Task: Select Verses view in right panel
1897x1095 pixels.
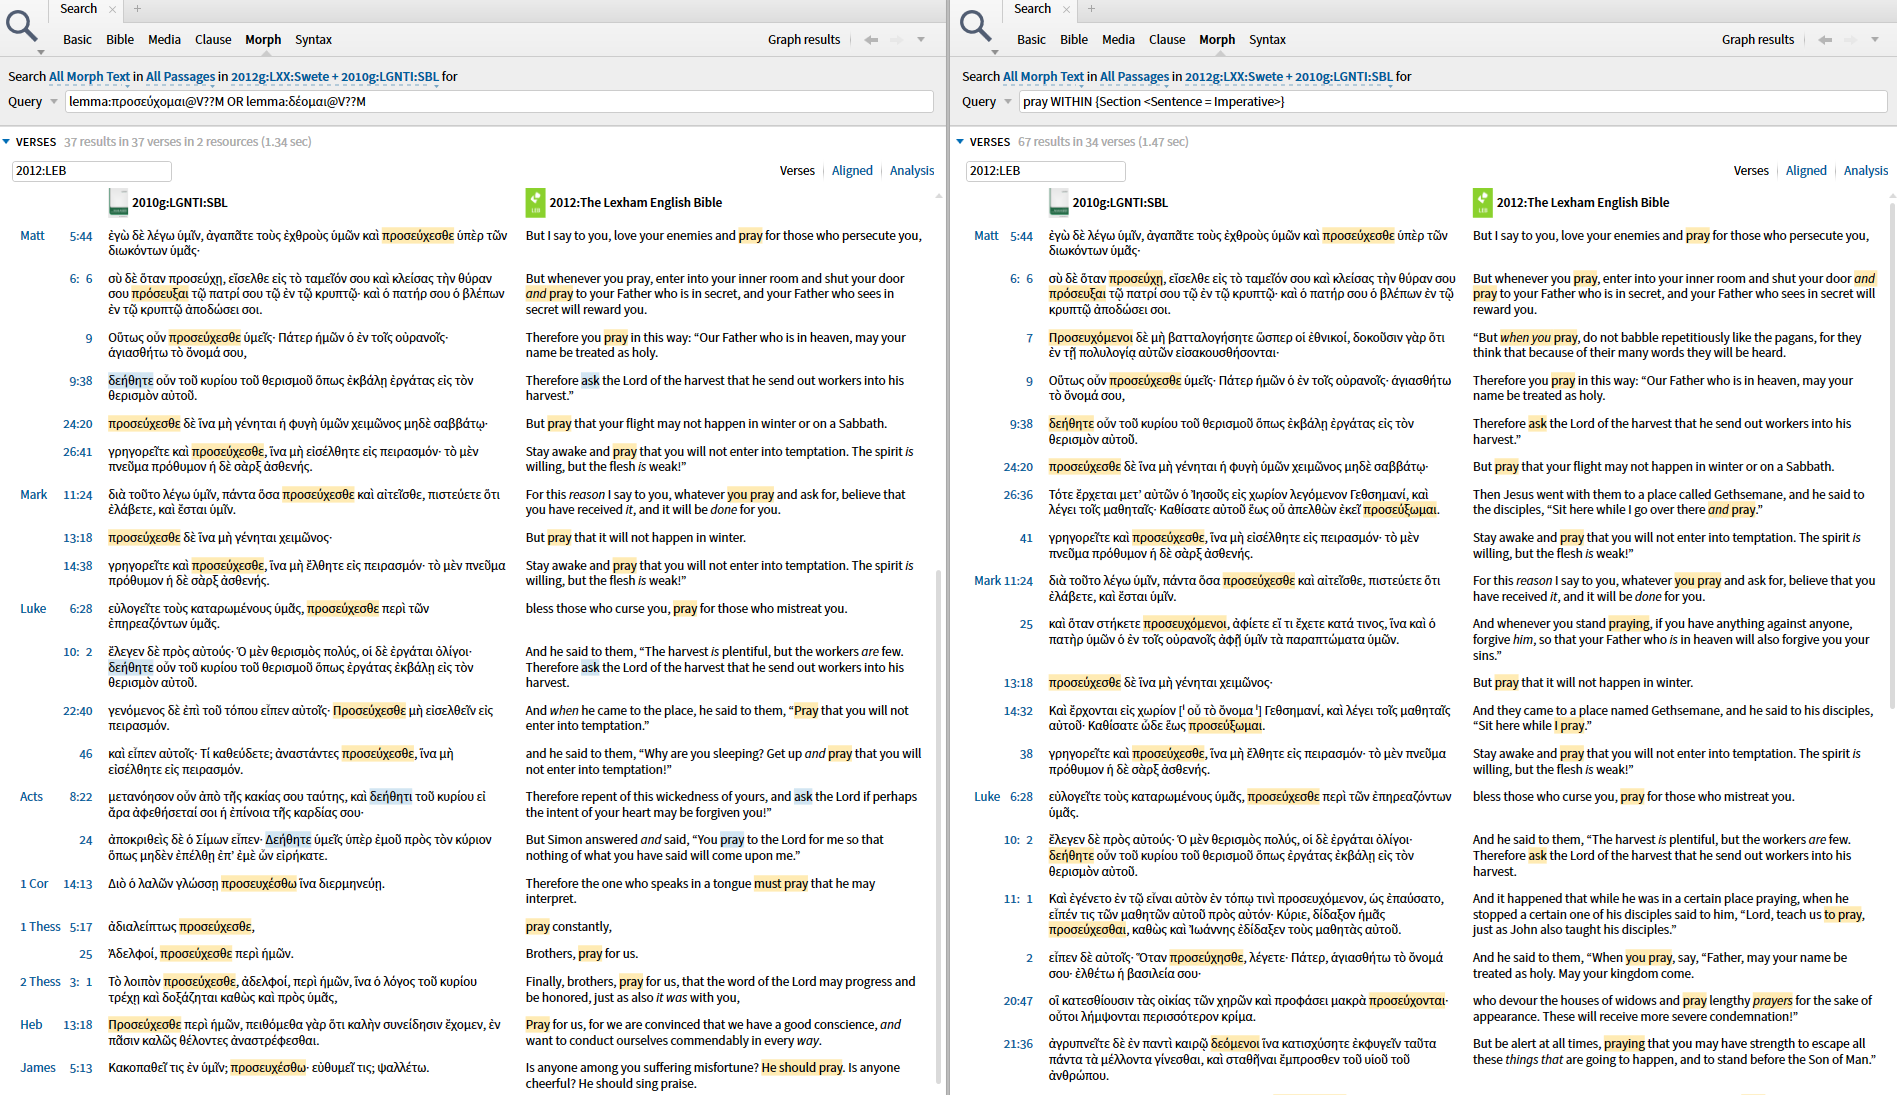Action: point(1751,171)
